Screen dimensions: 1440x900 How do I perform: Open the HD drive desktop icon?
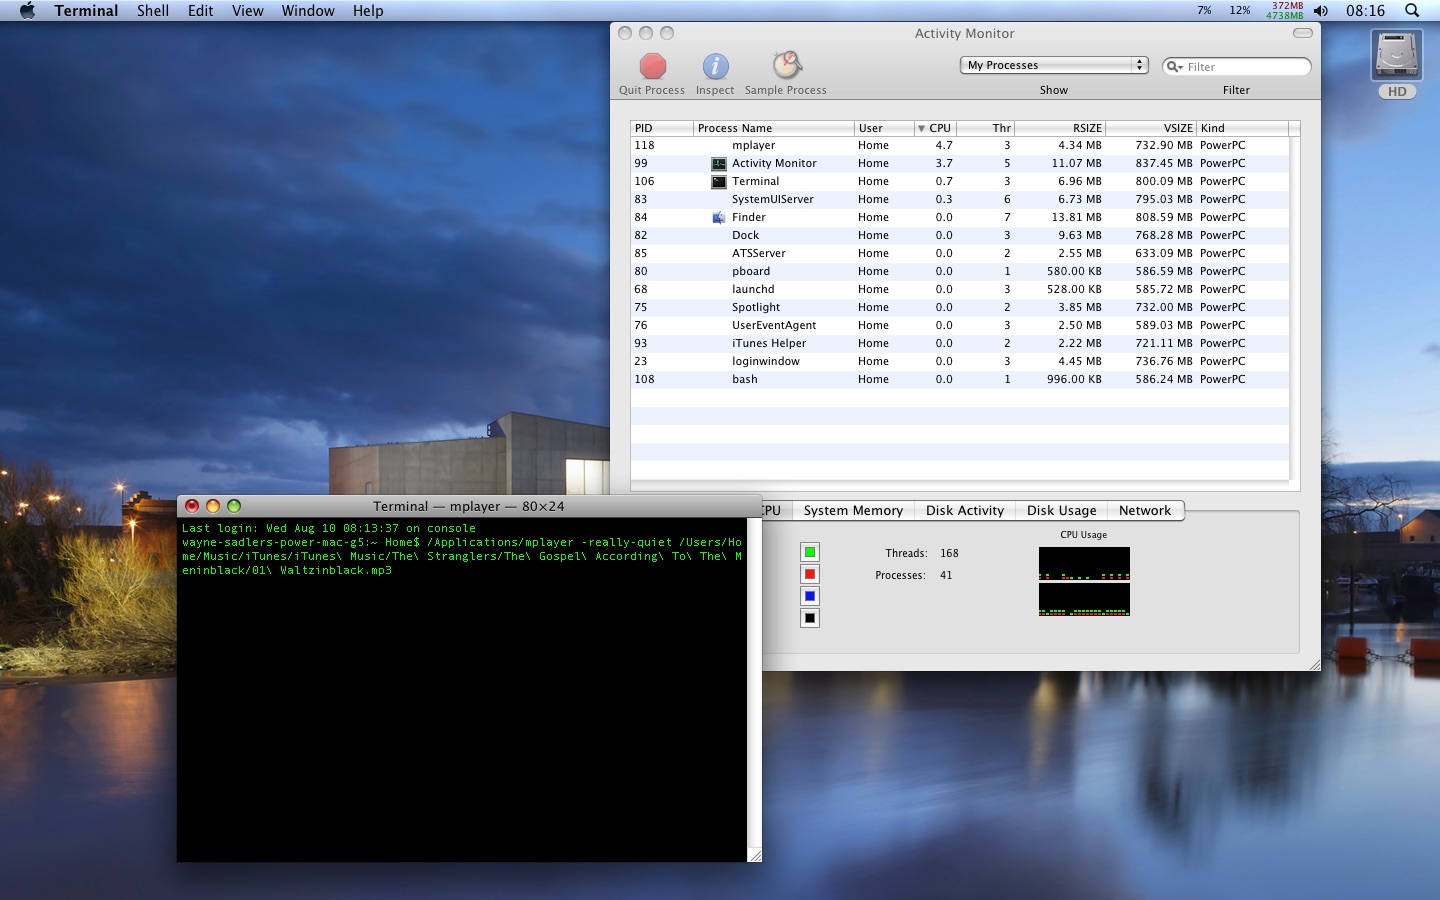click(1396, 56)
